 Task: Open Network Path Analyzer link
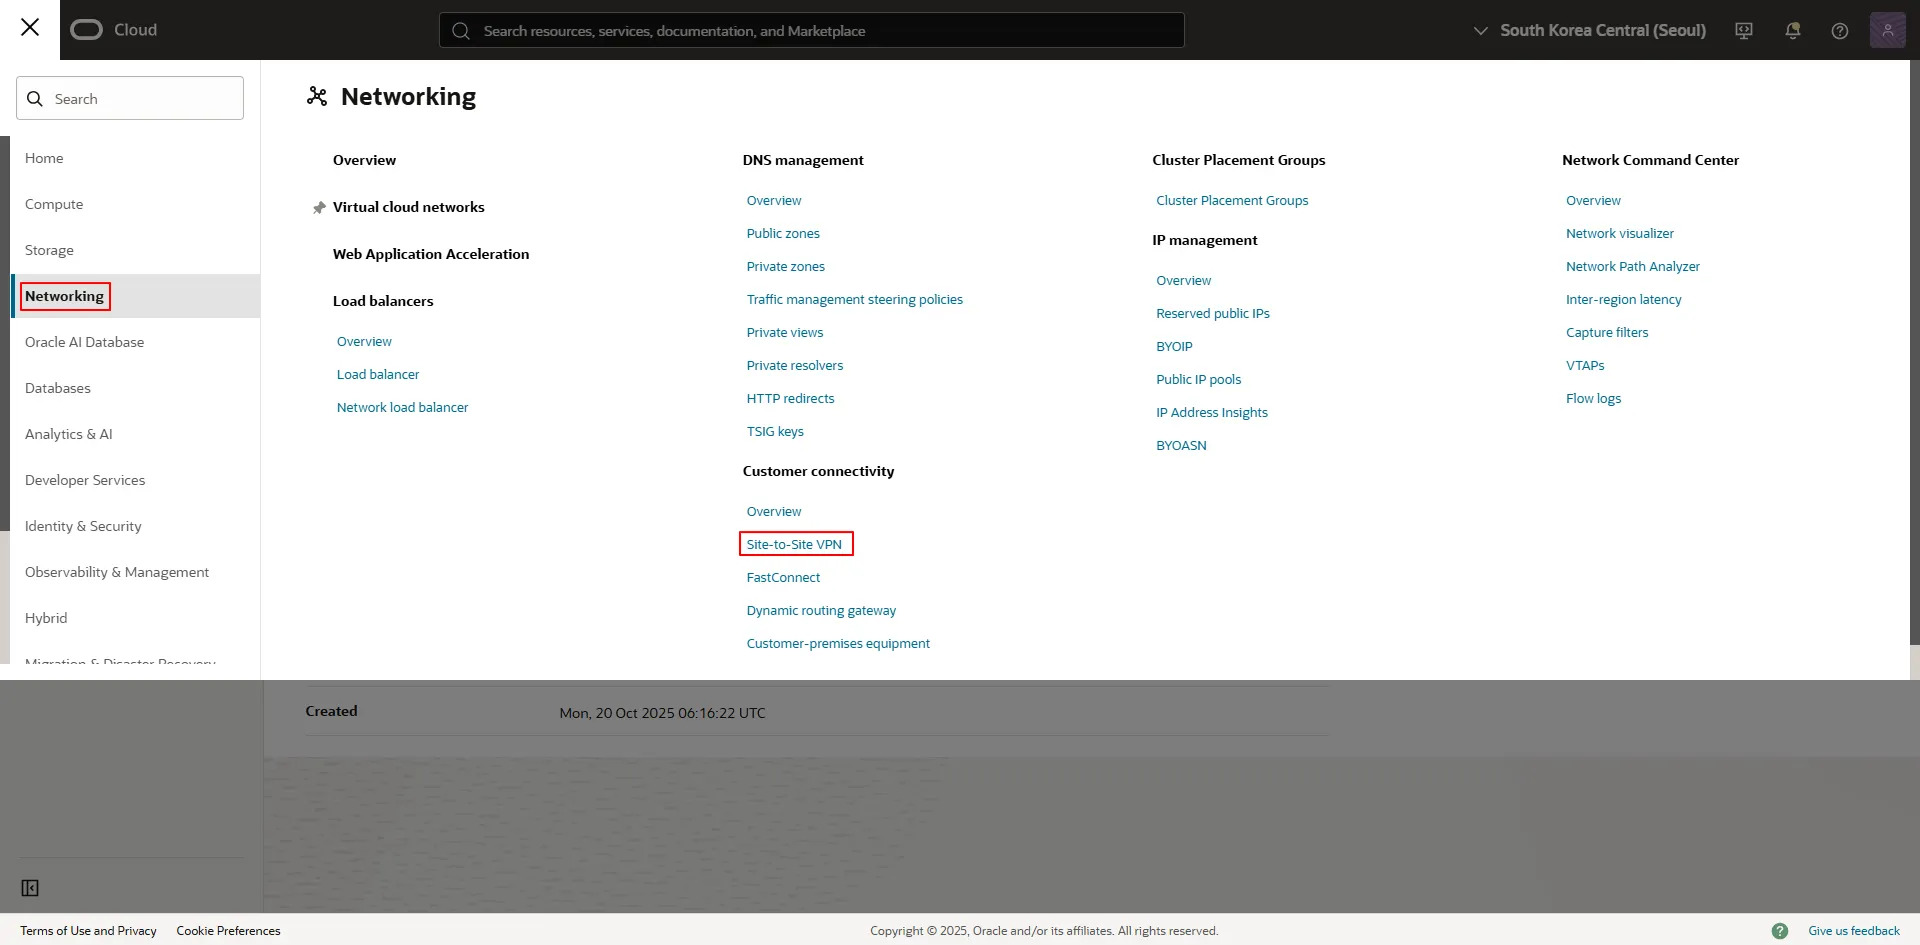tap(1633, 266)
